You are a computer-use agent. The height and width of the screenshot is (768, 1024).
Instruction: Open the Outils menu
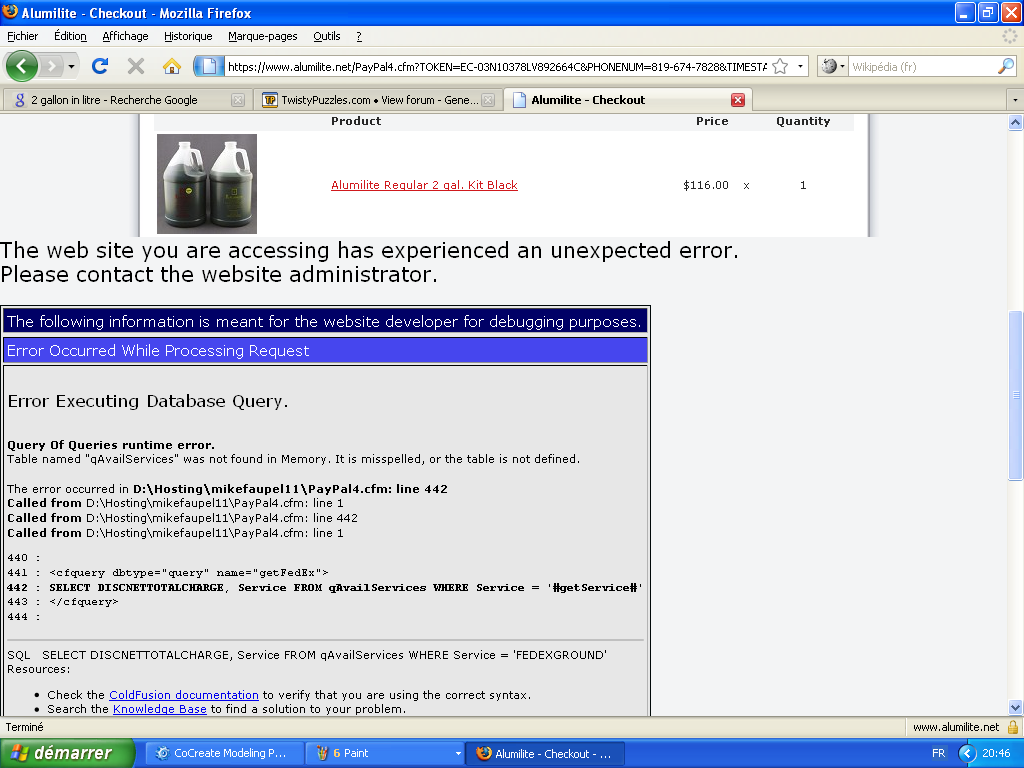(x=327, y=37)
